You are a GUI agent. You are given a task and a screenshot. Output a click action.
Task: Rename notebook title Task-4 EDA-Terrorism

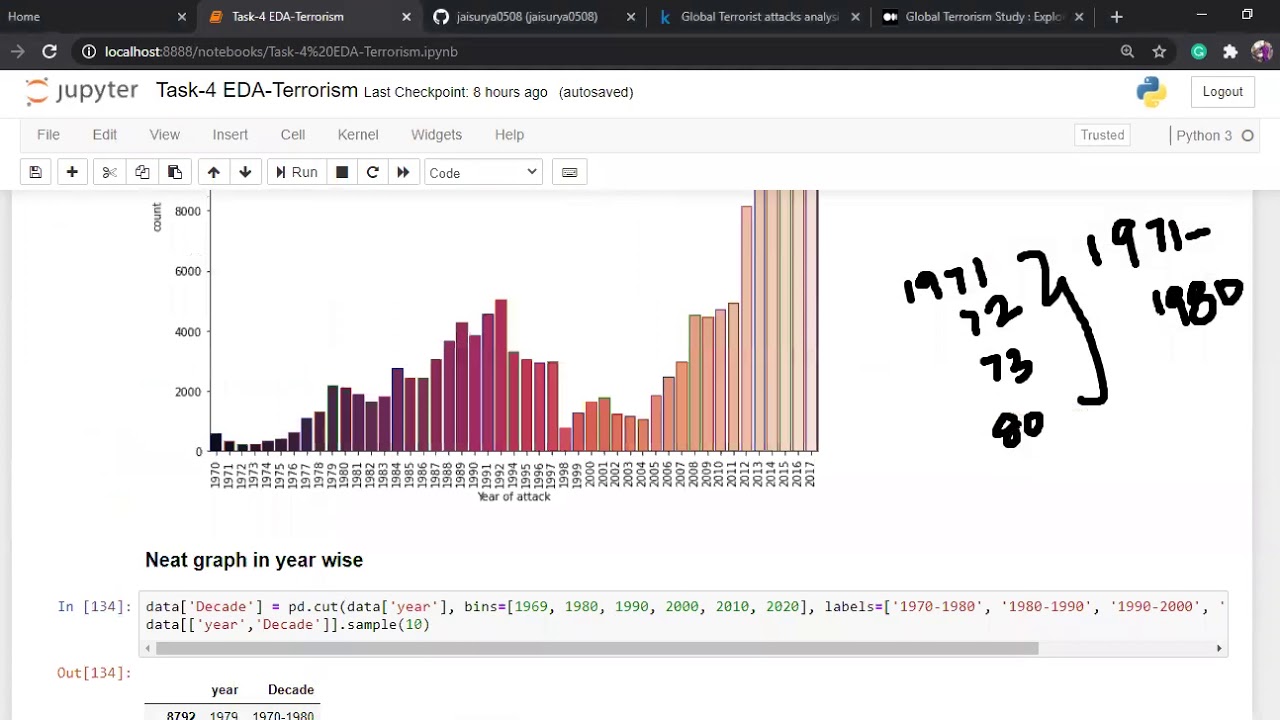(257, 90)
